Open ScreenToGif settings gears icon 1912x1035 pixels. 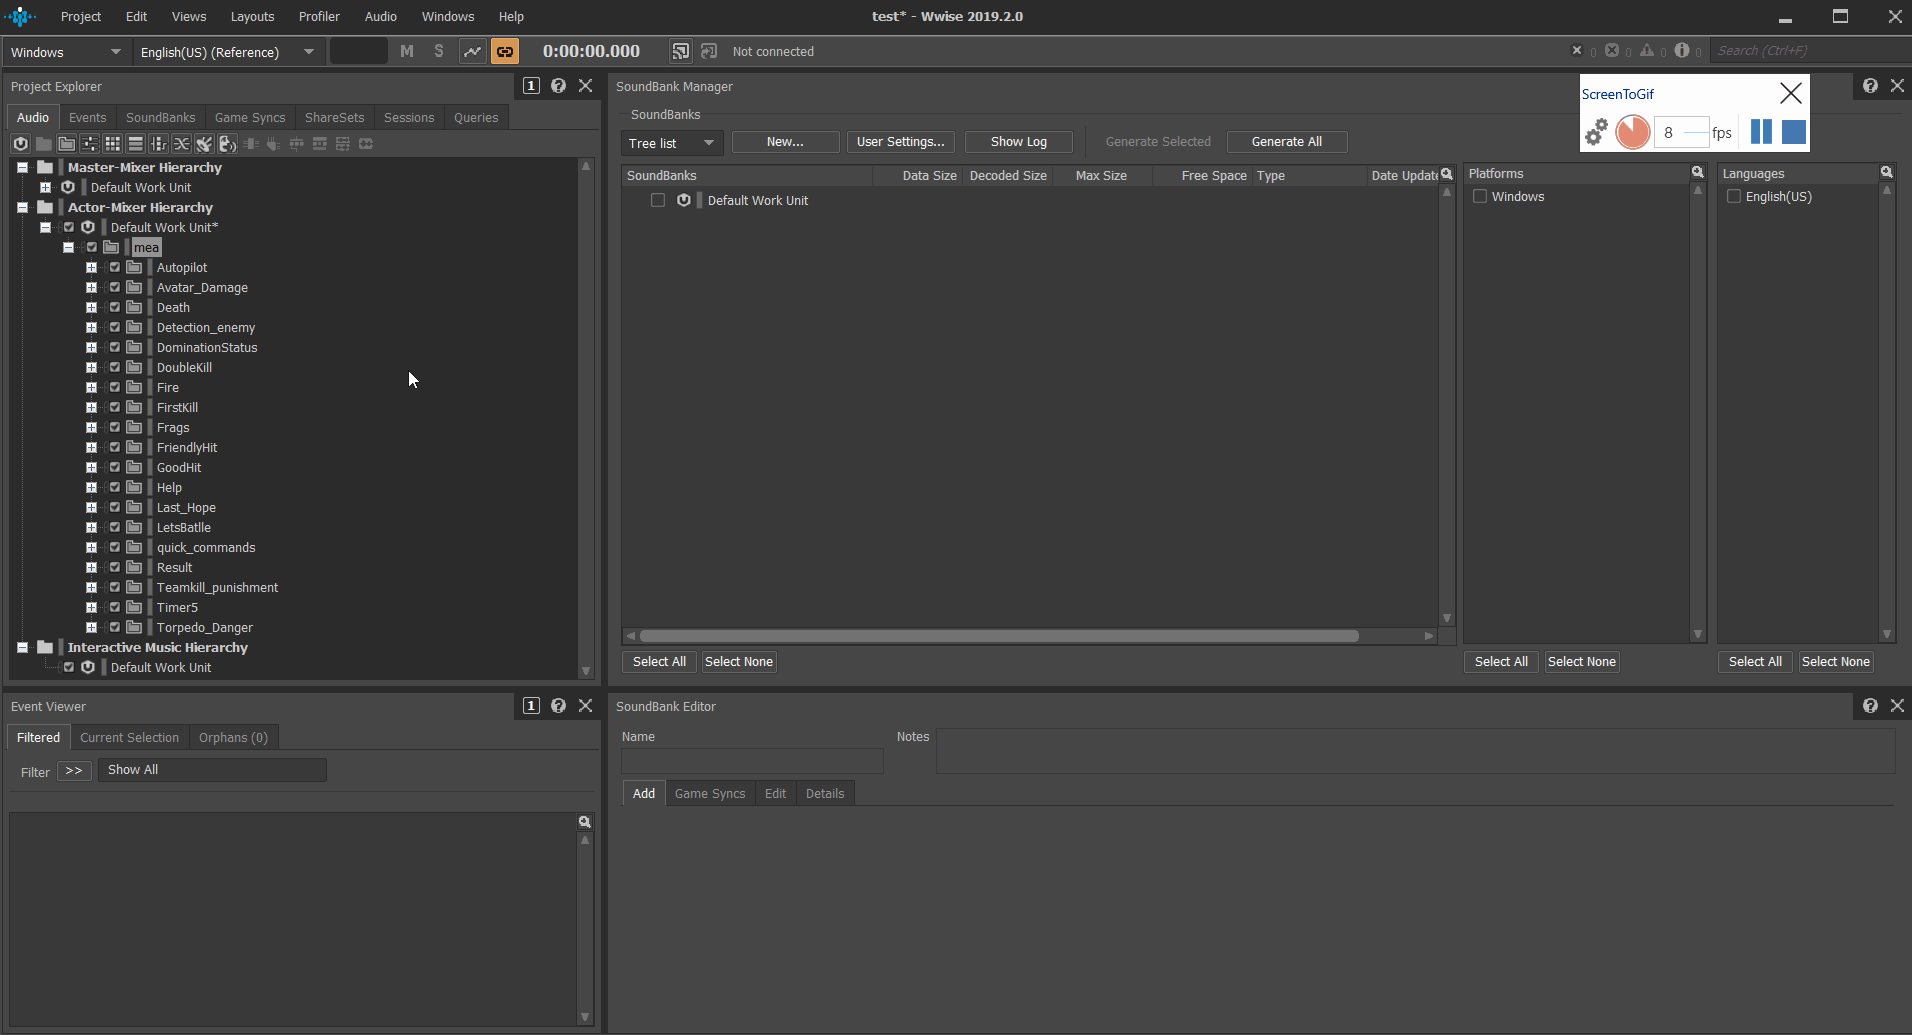(x=1596, y=132)
